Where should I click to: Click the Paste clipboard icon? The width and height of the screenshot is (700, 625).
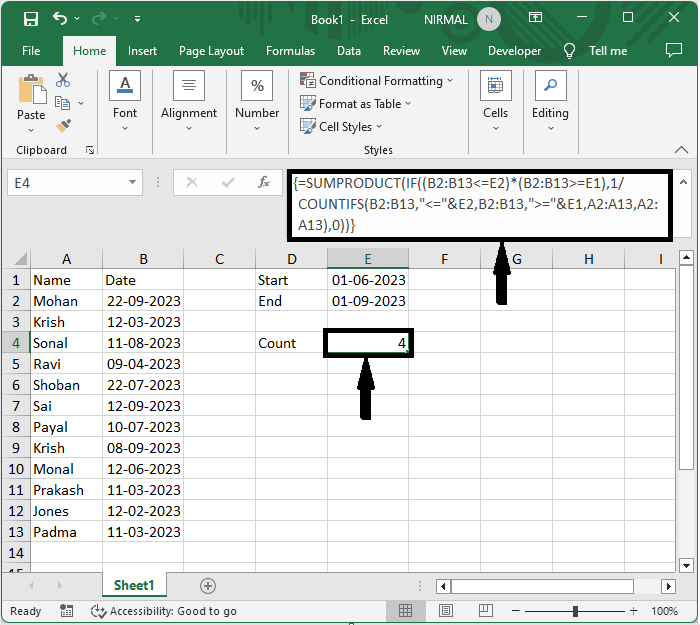[32, 90]
